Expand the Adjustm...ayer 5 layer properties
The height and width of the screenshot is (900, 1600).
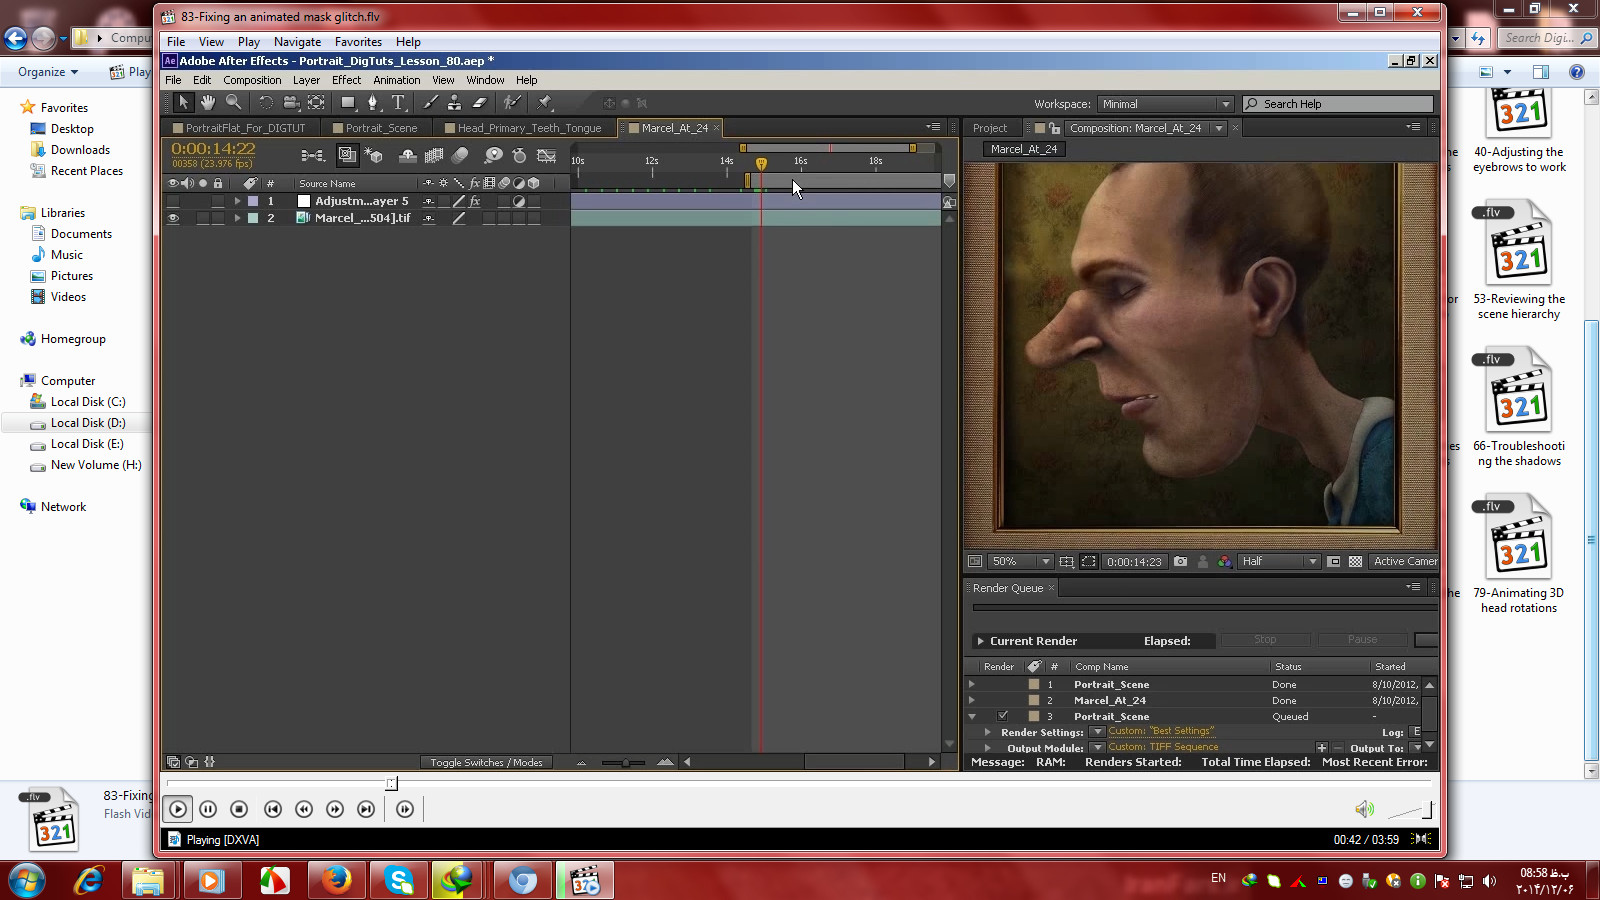click(x=237, y=201)
